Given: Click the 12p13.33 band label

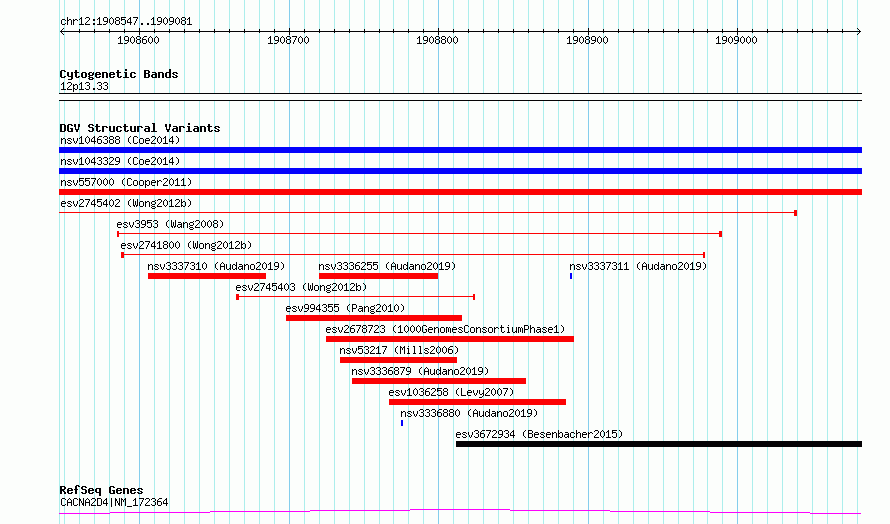Looking at the screenshot, I should [84, 86].
